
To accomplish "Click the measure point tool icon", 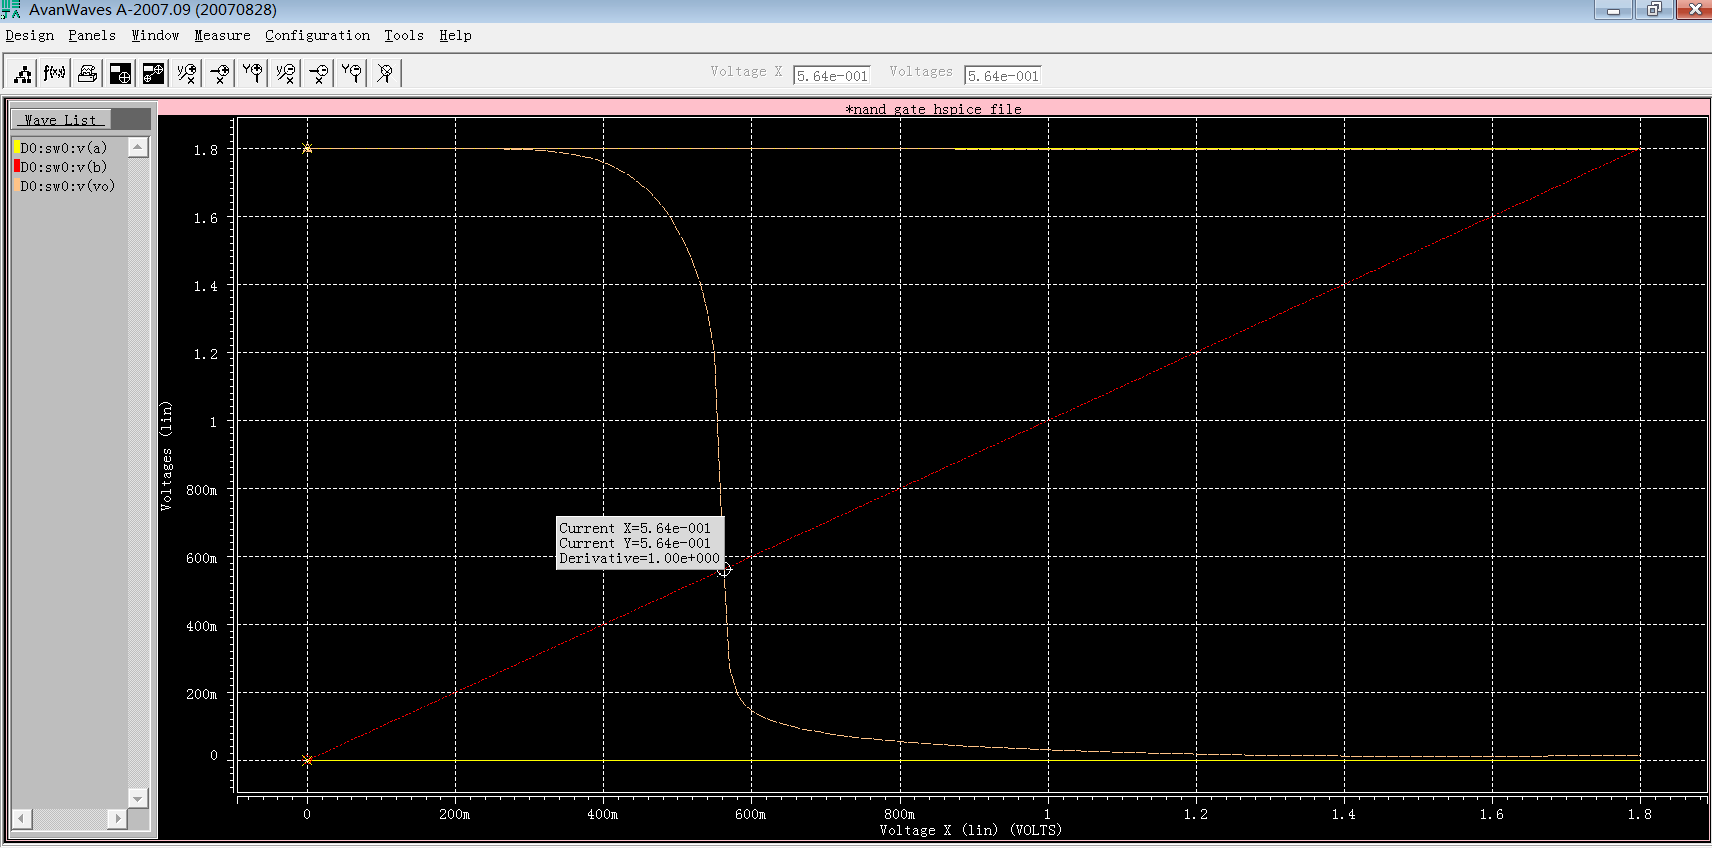I will 121,73.
